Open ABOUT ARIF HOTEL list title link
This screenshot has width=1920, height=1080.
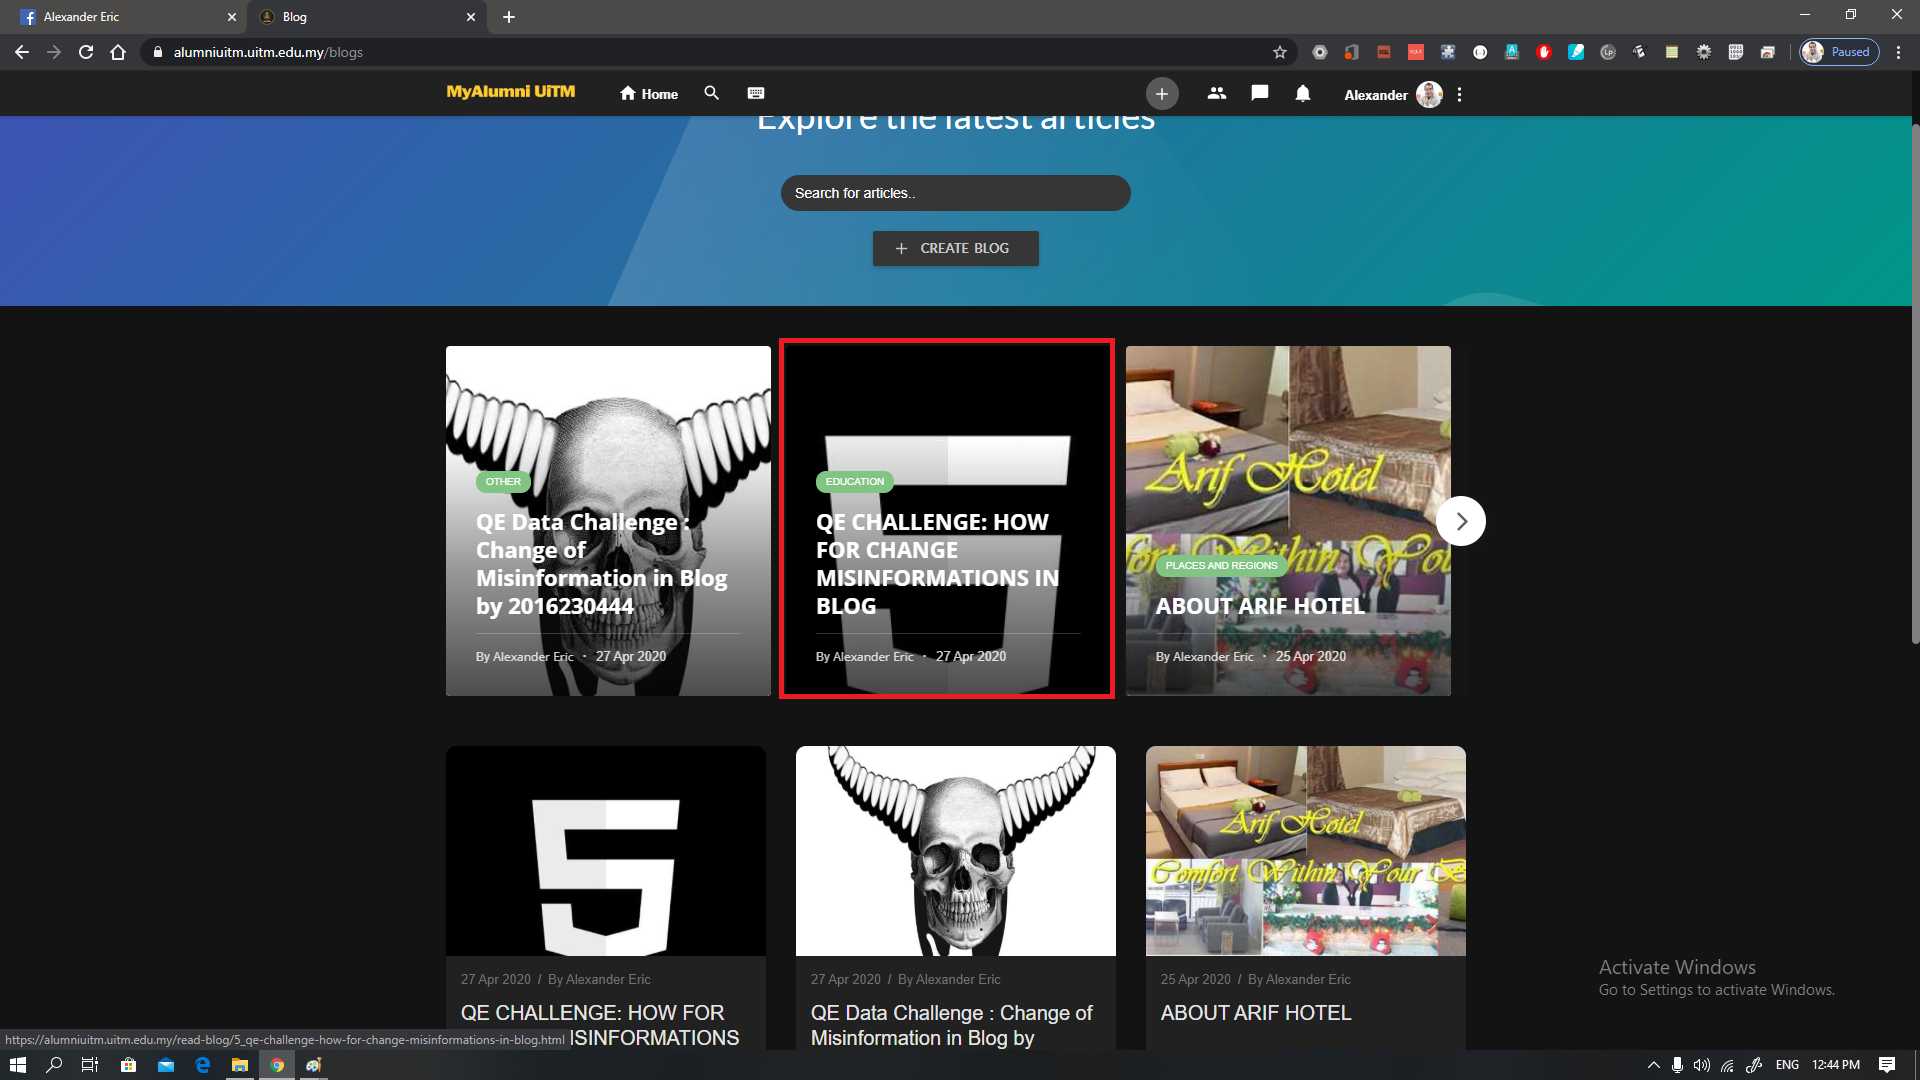(1256, 1013)
